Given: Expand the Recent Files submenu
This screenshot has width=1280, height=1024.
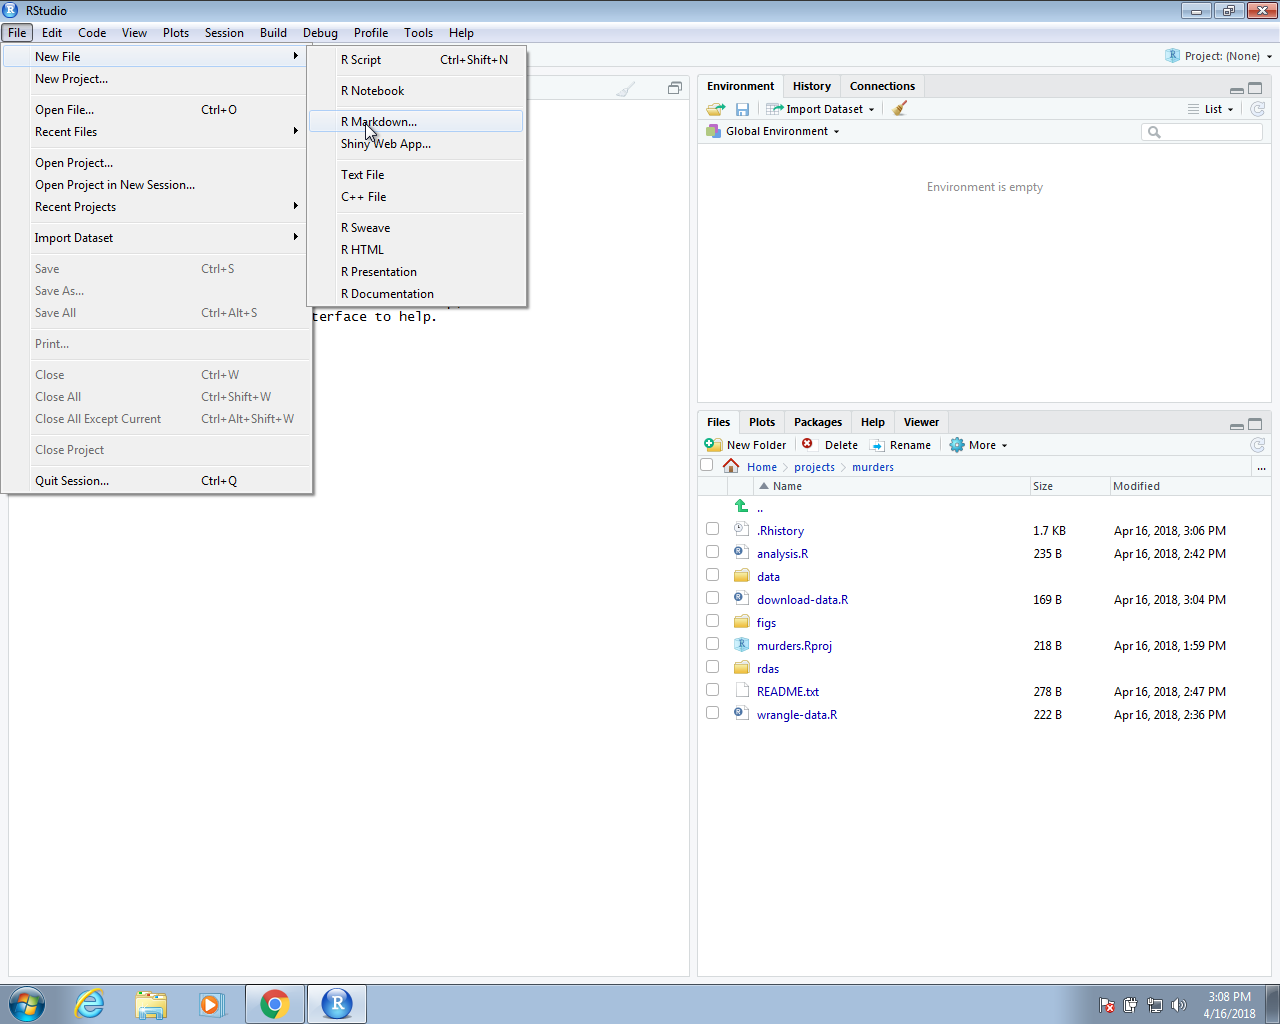Looking at the screenshot, I should point(158,131).
